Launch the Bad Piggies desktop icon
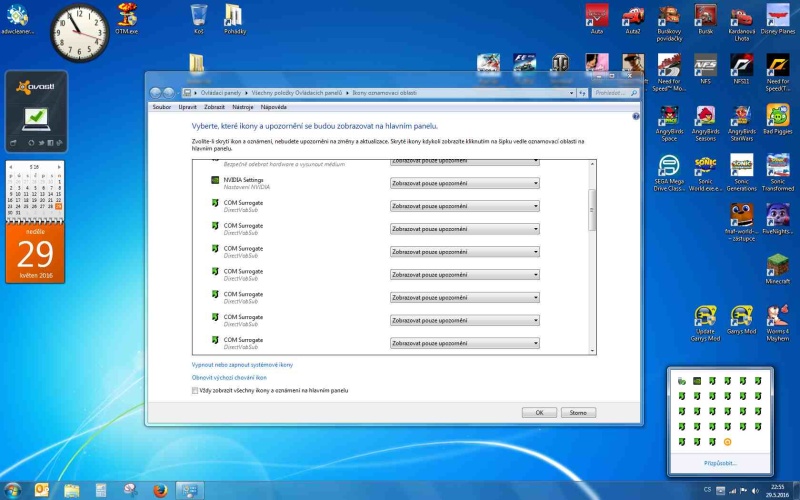This screenshot has width=800, height=500. pyautogui.click(x=777, y=116)
